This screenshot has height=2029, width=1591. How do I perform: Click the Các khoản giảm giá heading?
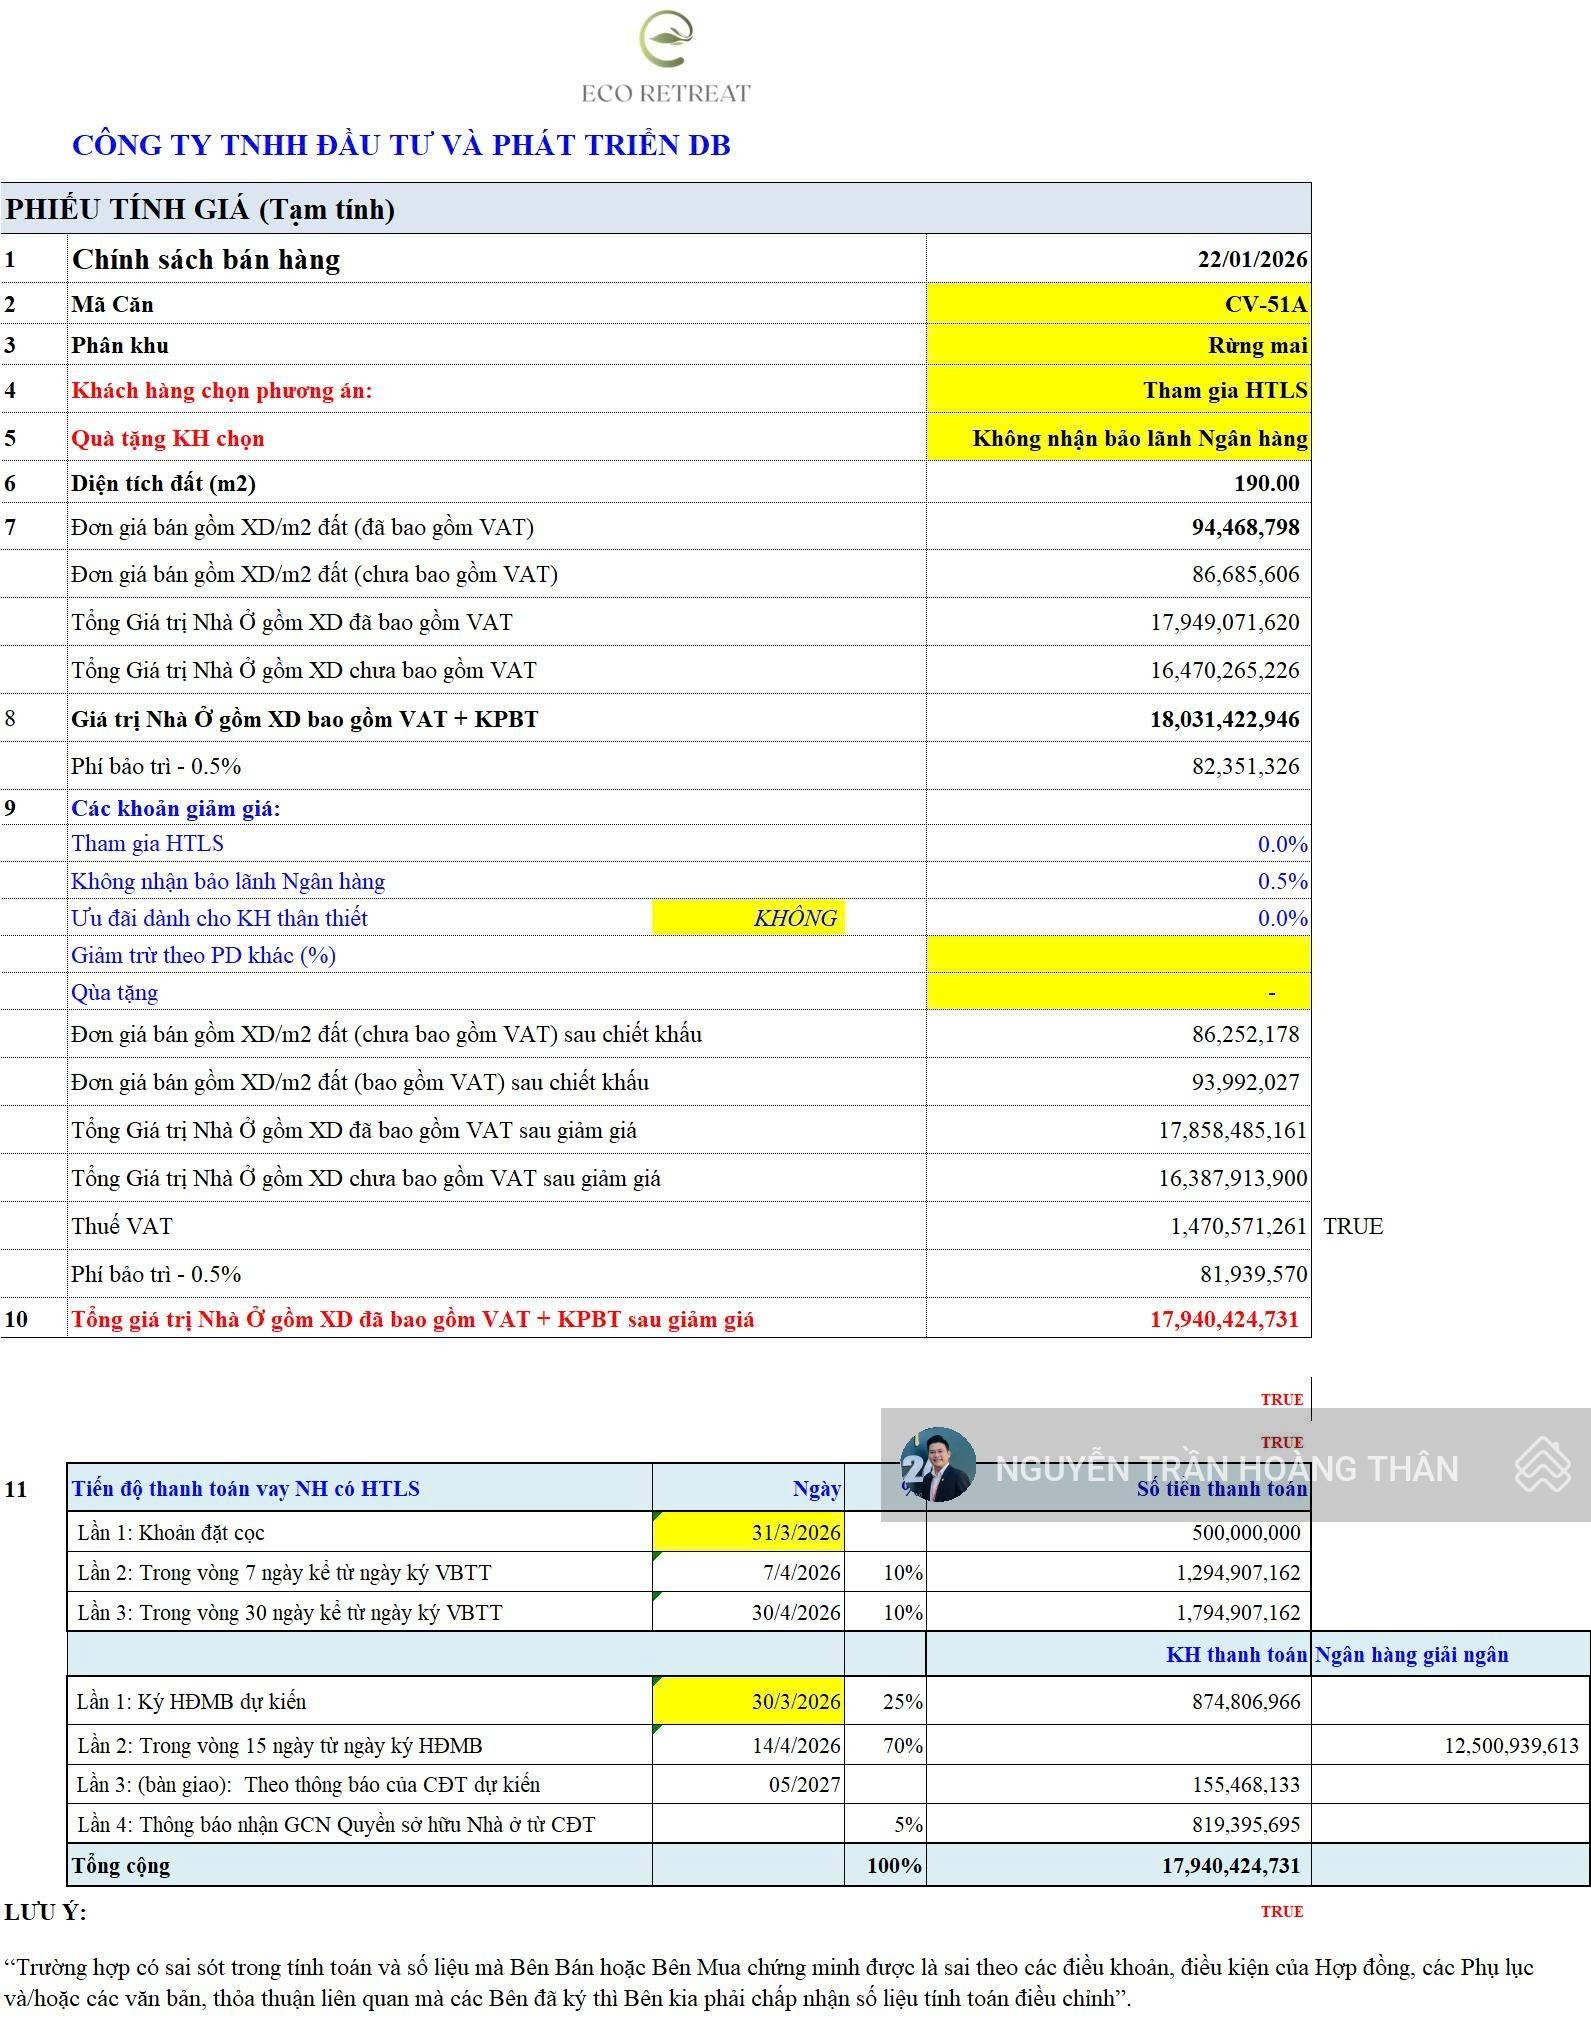pyautogui.click(x=175, y=808)
